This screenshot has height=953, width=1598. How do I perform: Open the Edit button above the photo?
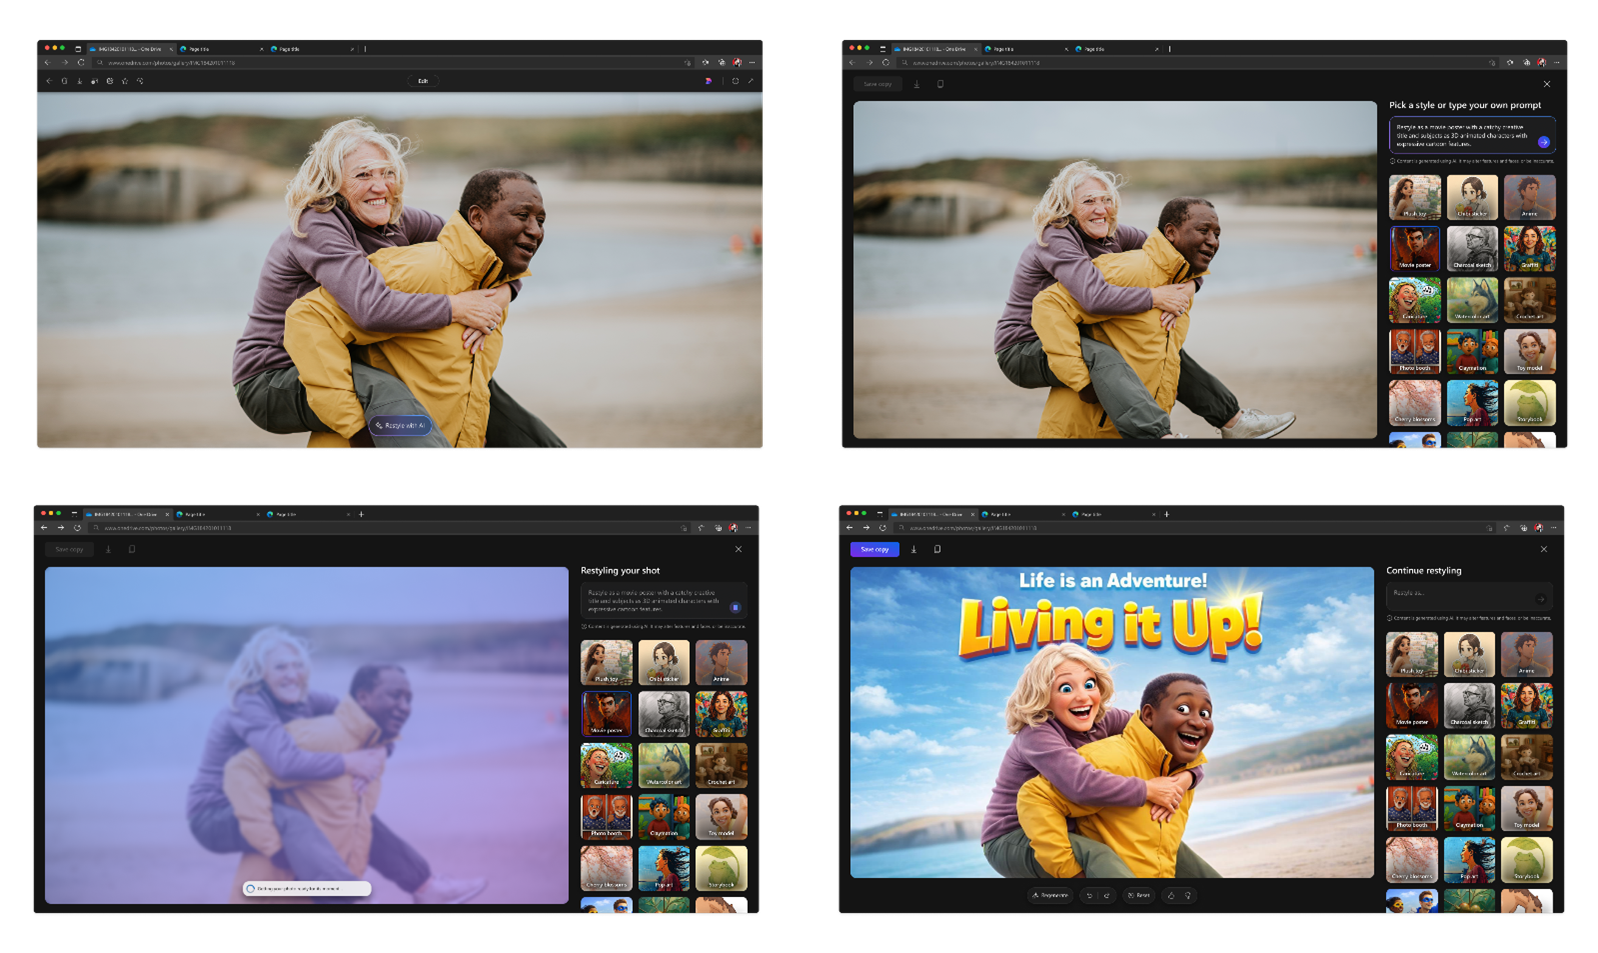tap(423, 81)
